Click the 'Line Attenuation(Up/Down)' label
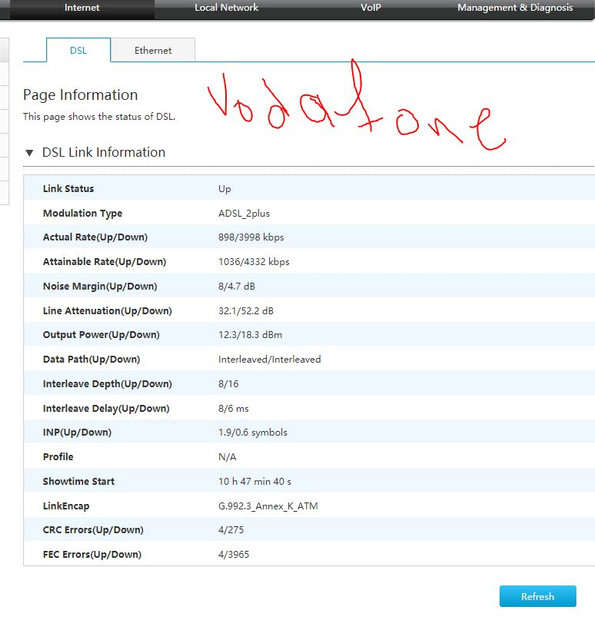The height and width of the screenshot is (640, 595). [x=107, y=311]
